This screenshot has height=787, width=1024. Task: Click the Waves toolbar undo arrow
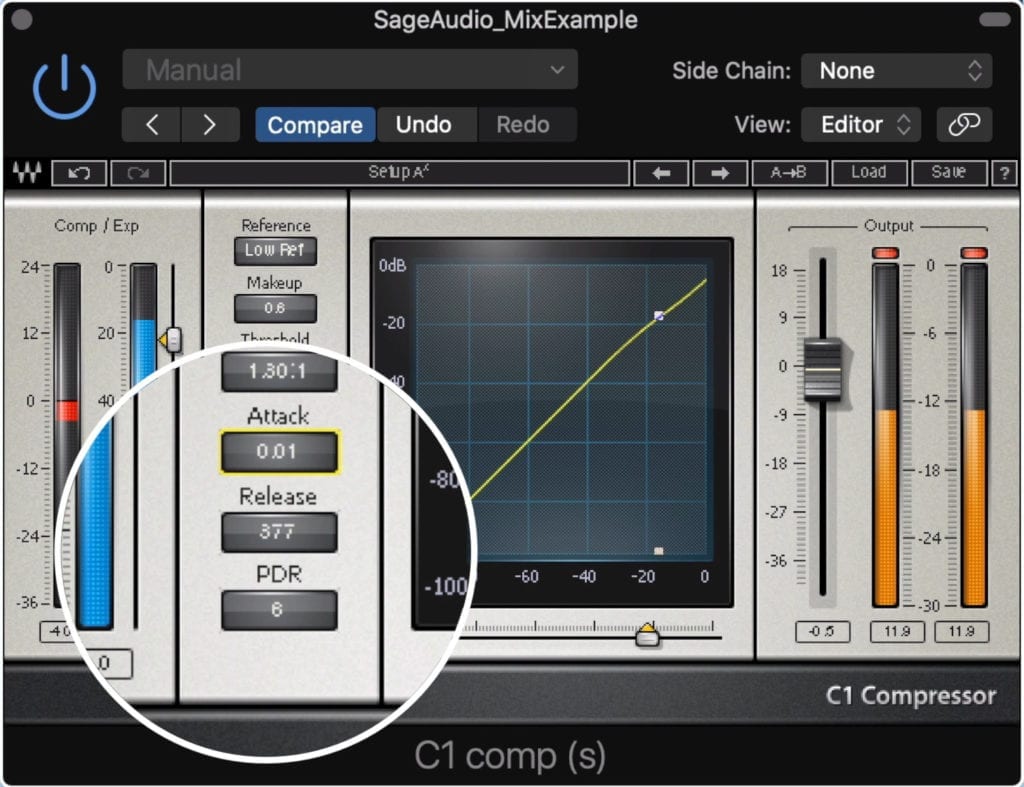(79, 173)
